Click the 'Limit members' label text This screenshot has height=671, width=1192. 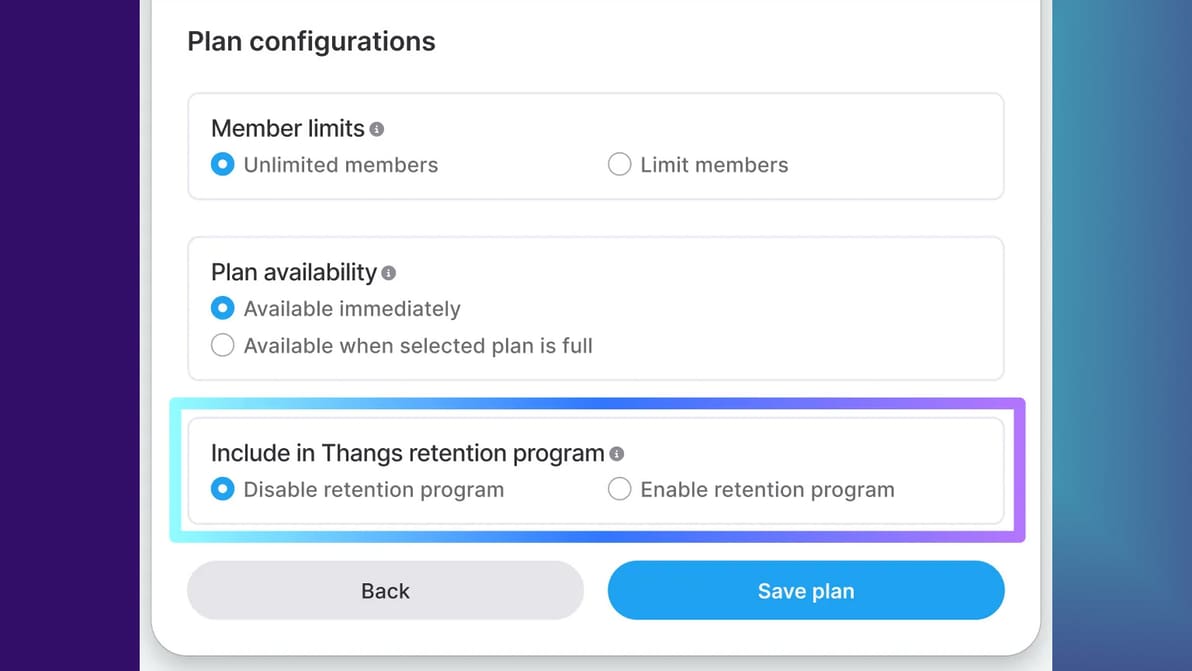[x=714, y=166]
